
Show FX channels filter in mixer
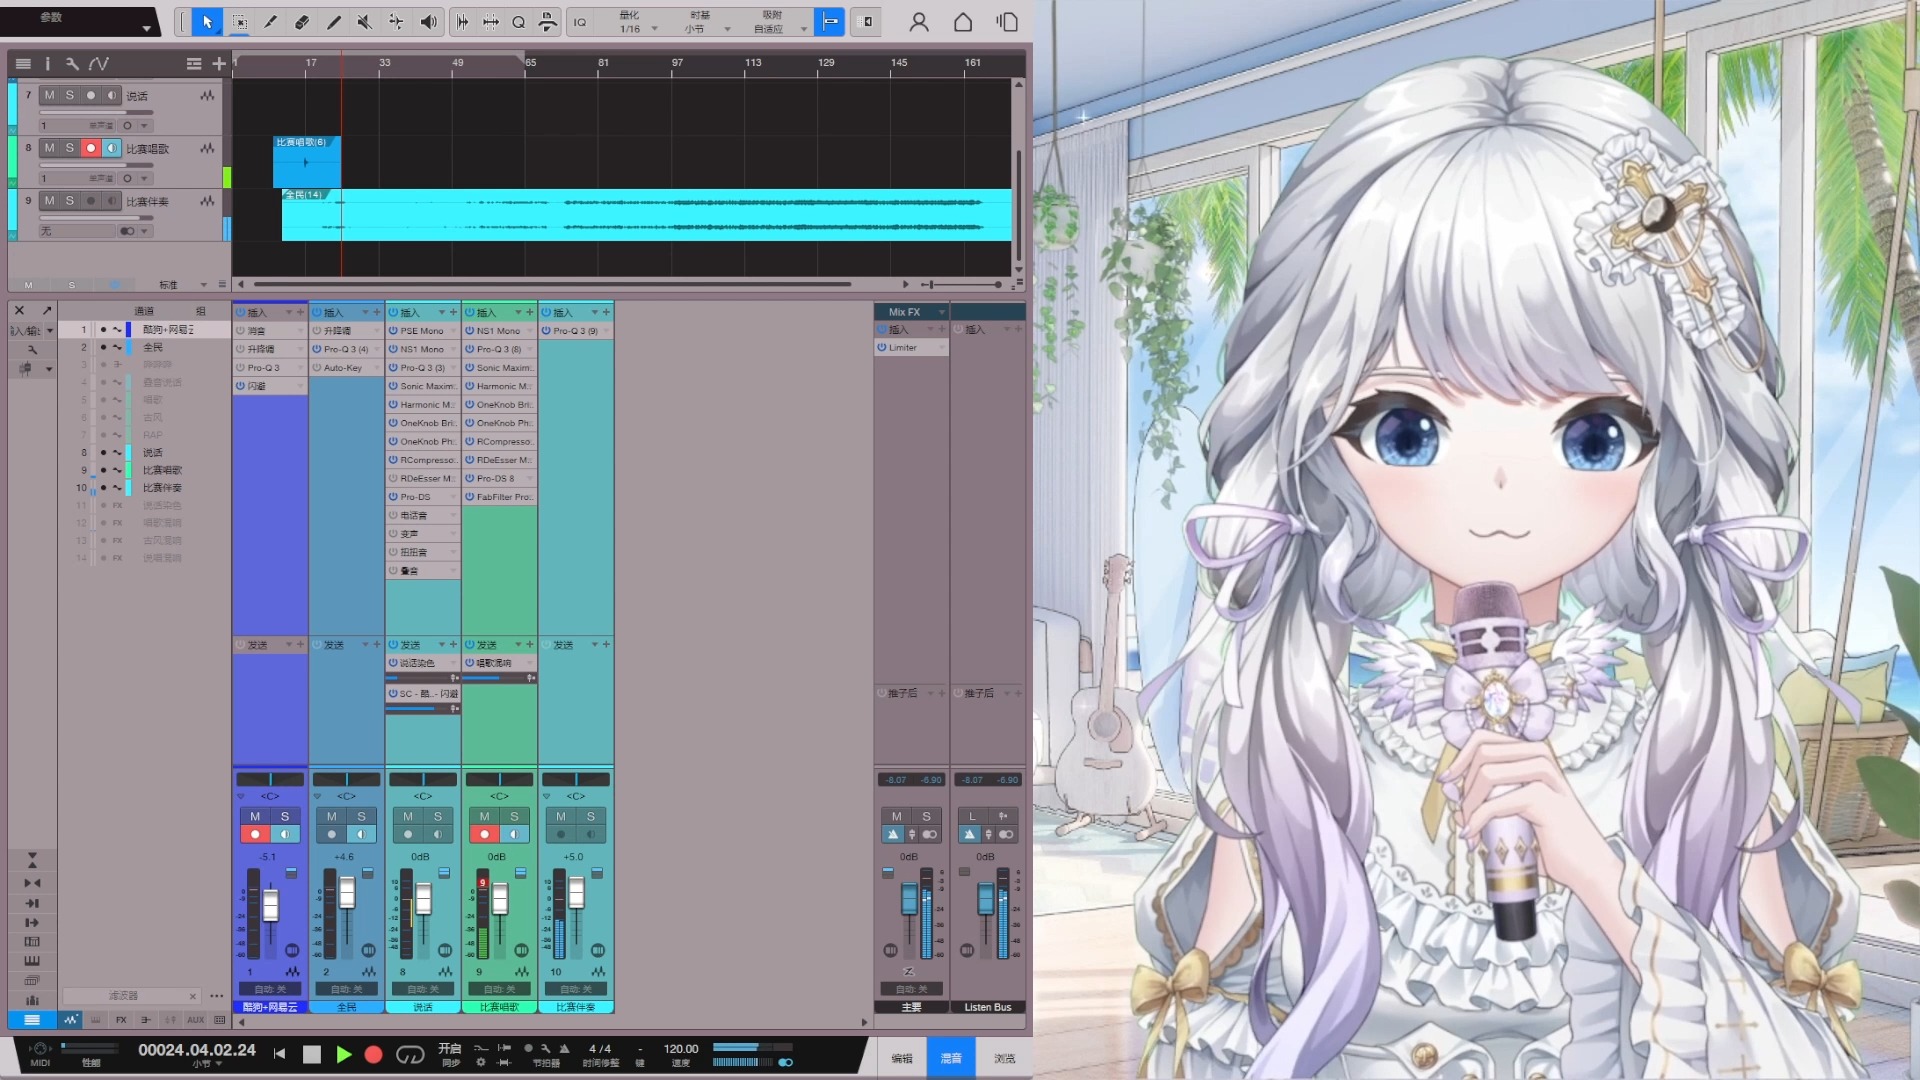click(121, 1020)
